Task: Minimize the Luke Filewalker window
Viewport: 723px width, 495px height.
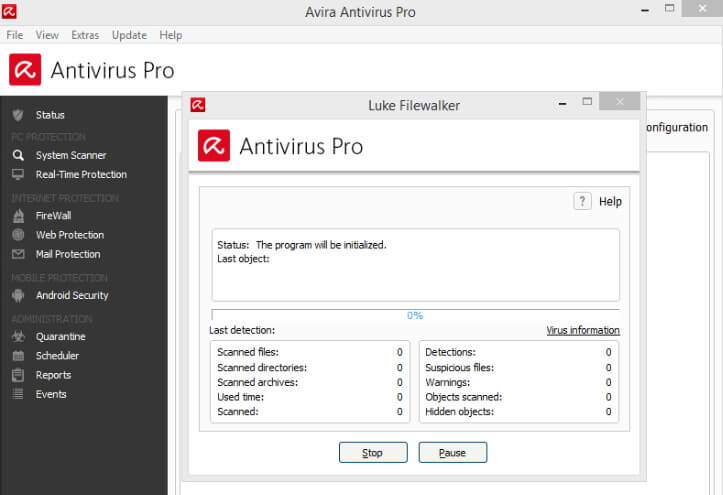Action: coord(562,104)
